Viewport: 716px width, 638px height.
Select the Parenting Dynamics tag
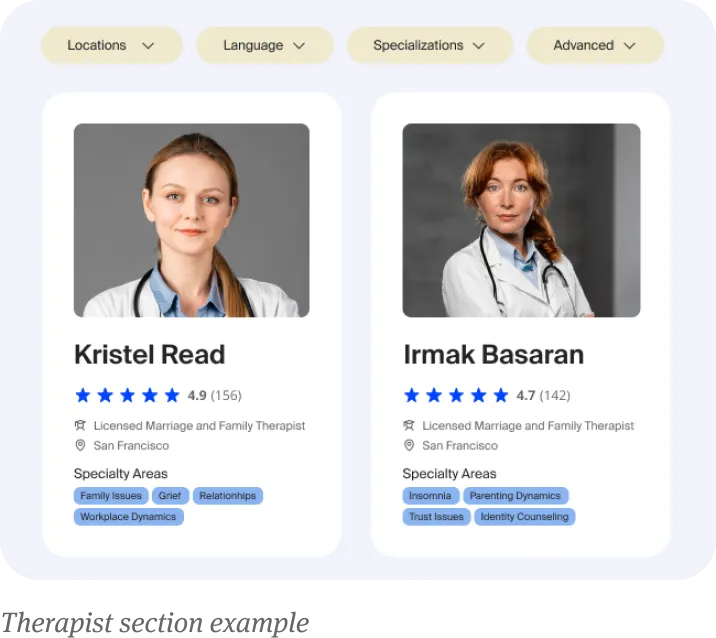(516, 496)
